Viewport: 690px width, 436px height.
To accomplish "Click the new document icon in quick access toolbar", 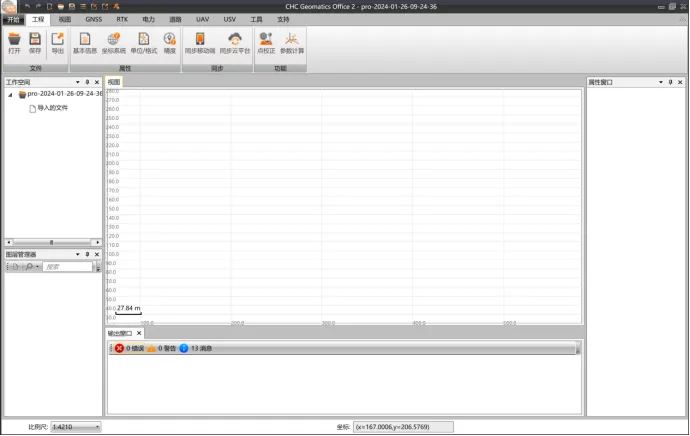I will [49, 7].
